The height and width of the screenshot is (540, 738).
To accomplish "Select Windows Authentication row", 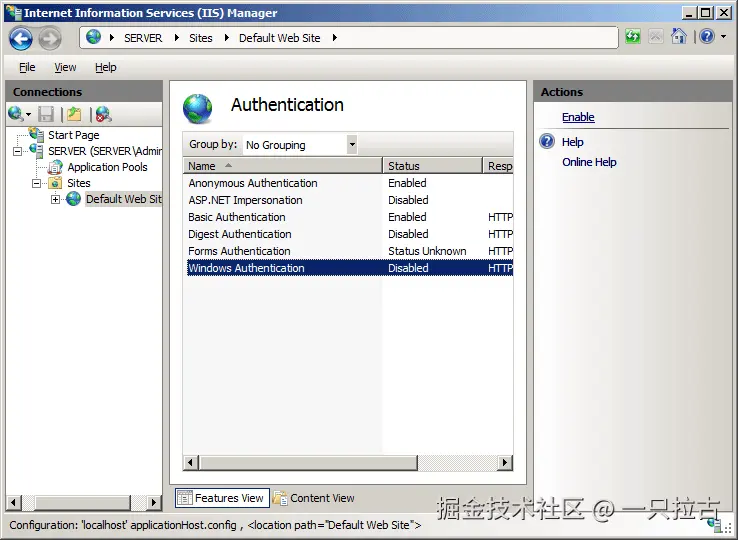I will [350, 268].
